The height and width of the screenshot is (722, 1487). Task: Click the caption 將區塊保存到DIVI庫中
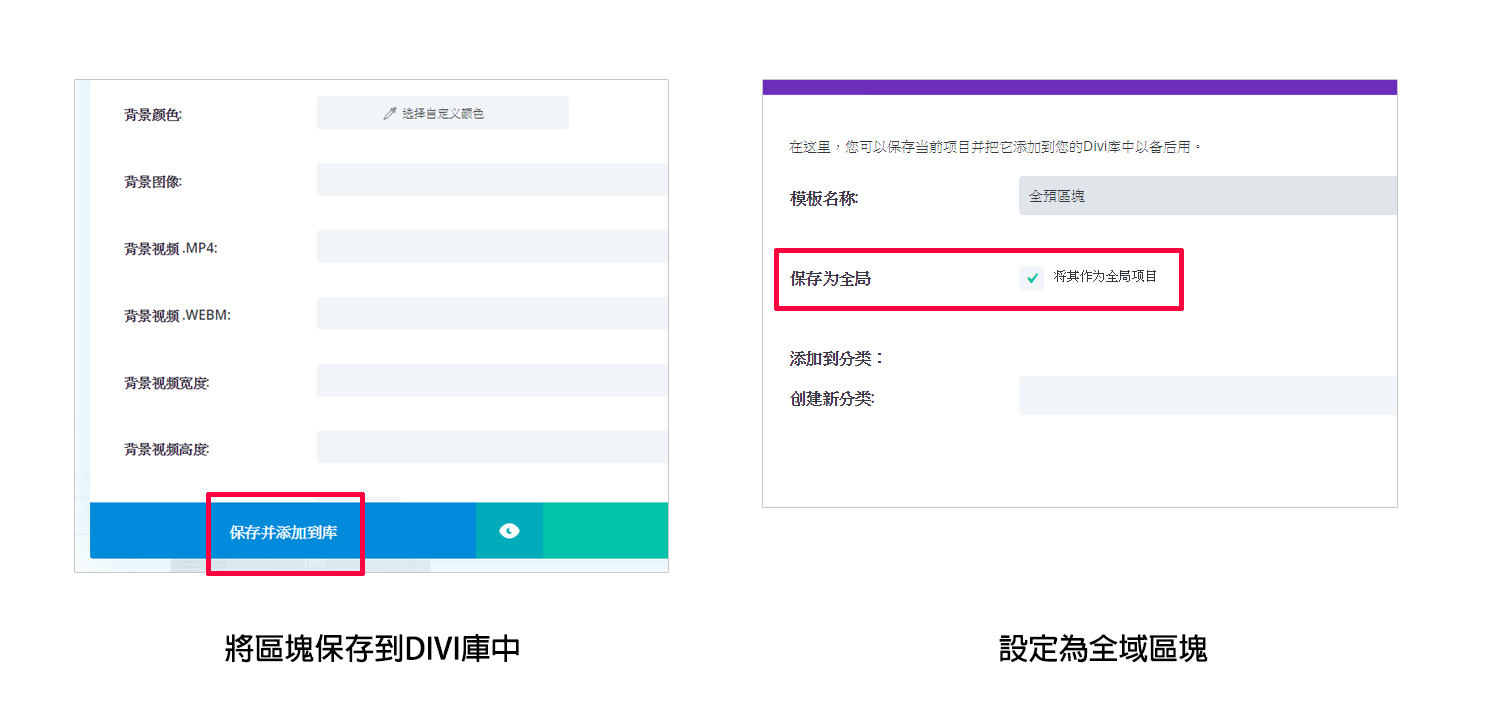pyautogui.click(x=372, y=649)
